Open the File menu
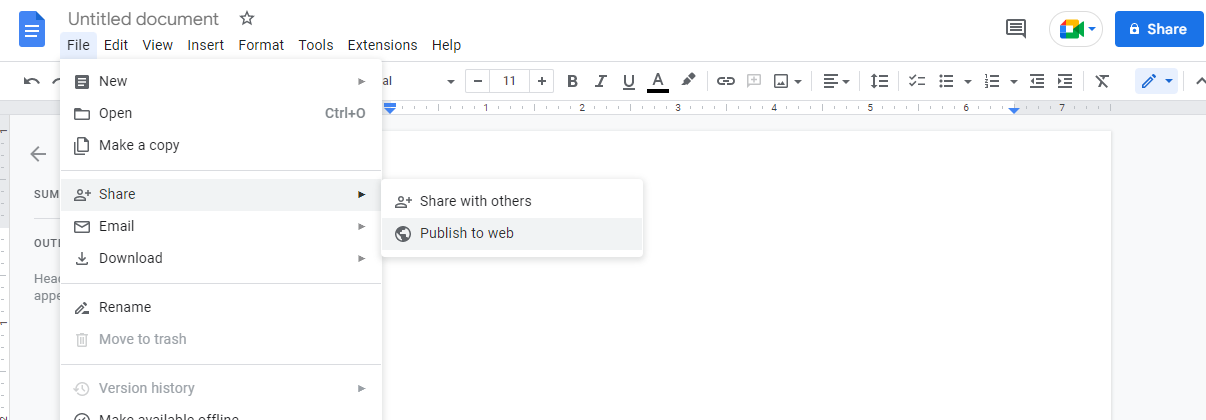Image resolution: width=1206 pixels, height=420 pixels. (x=79, y=45)
